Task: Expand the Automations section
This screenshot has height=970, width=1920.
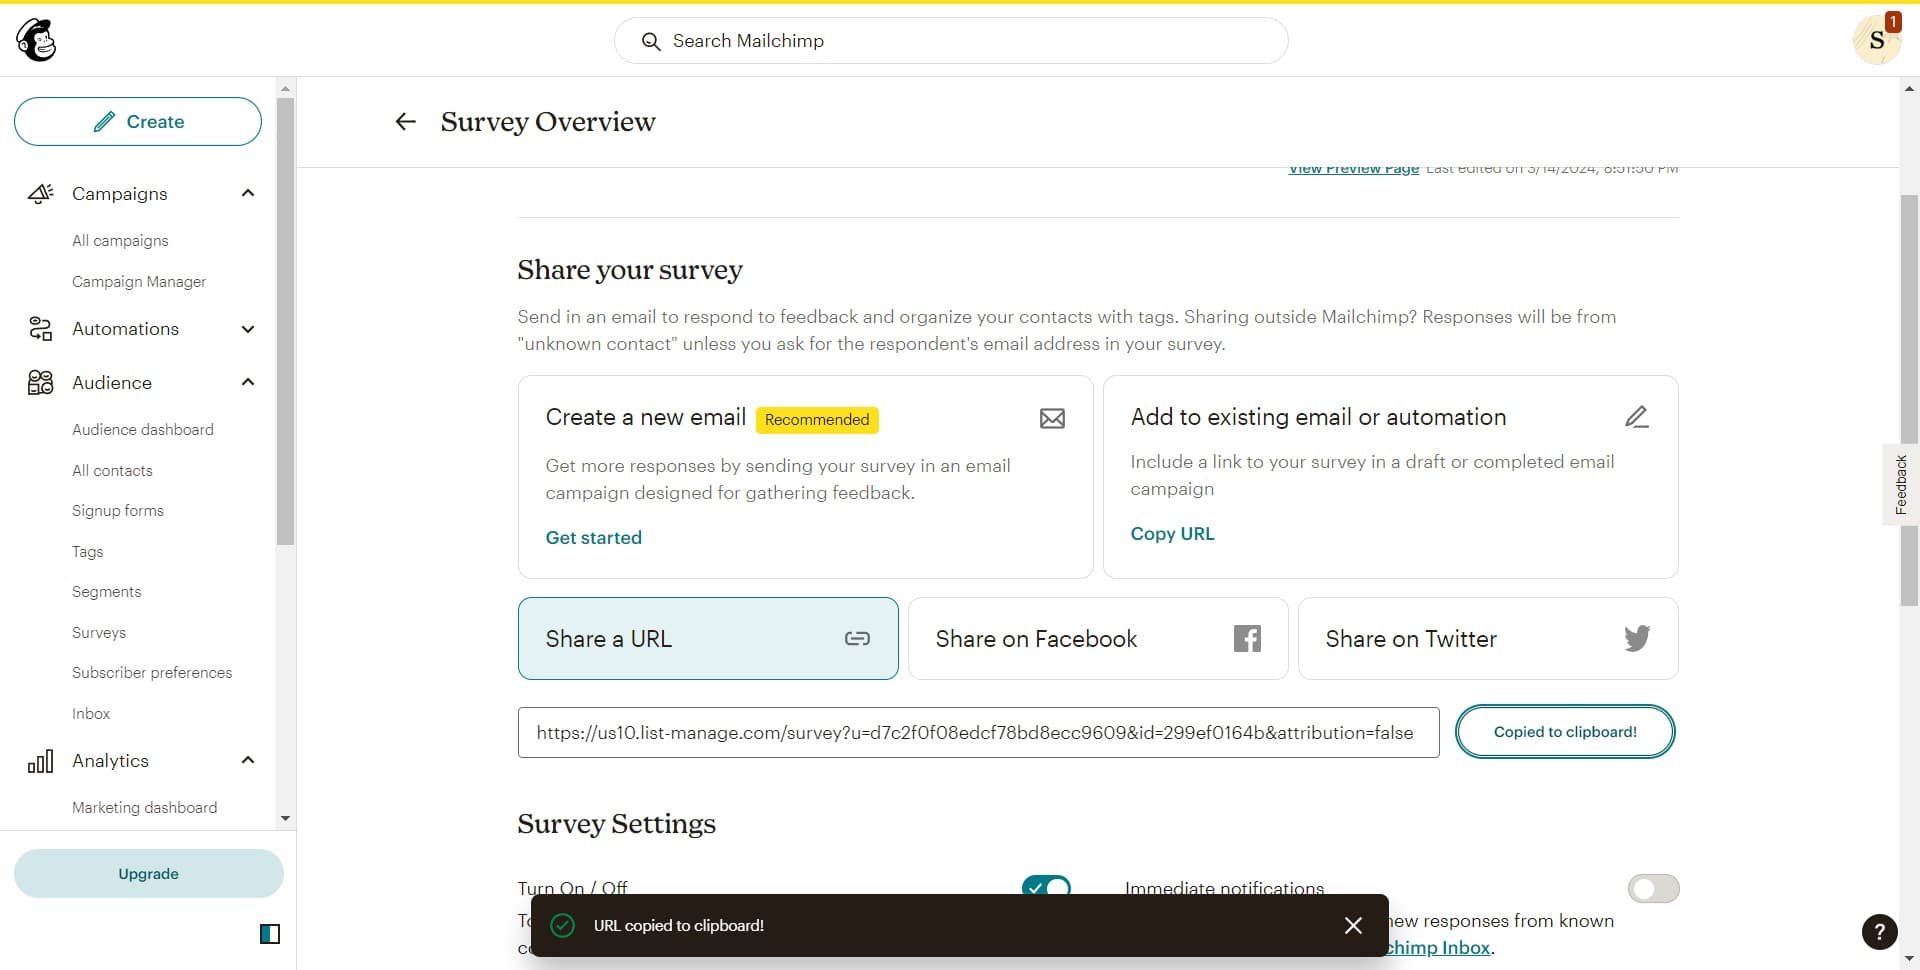Action: tap(248, 328)
